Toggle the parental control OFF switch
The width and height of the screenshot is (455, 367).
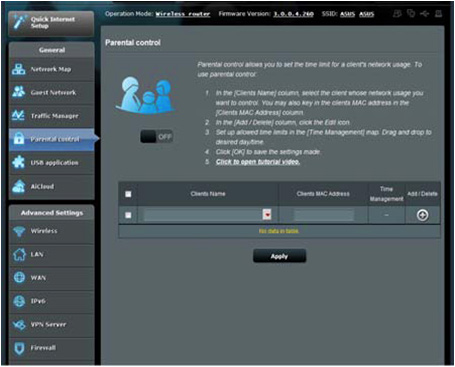[156, 137]
